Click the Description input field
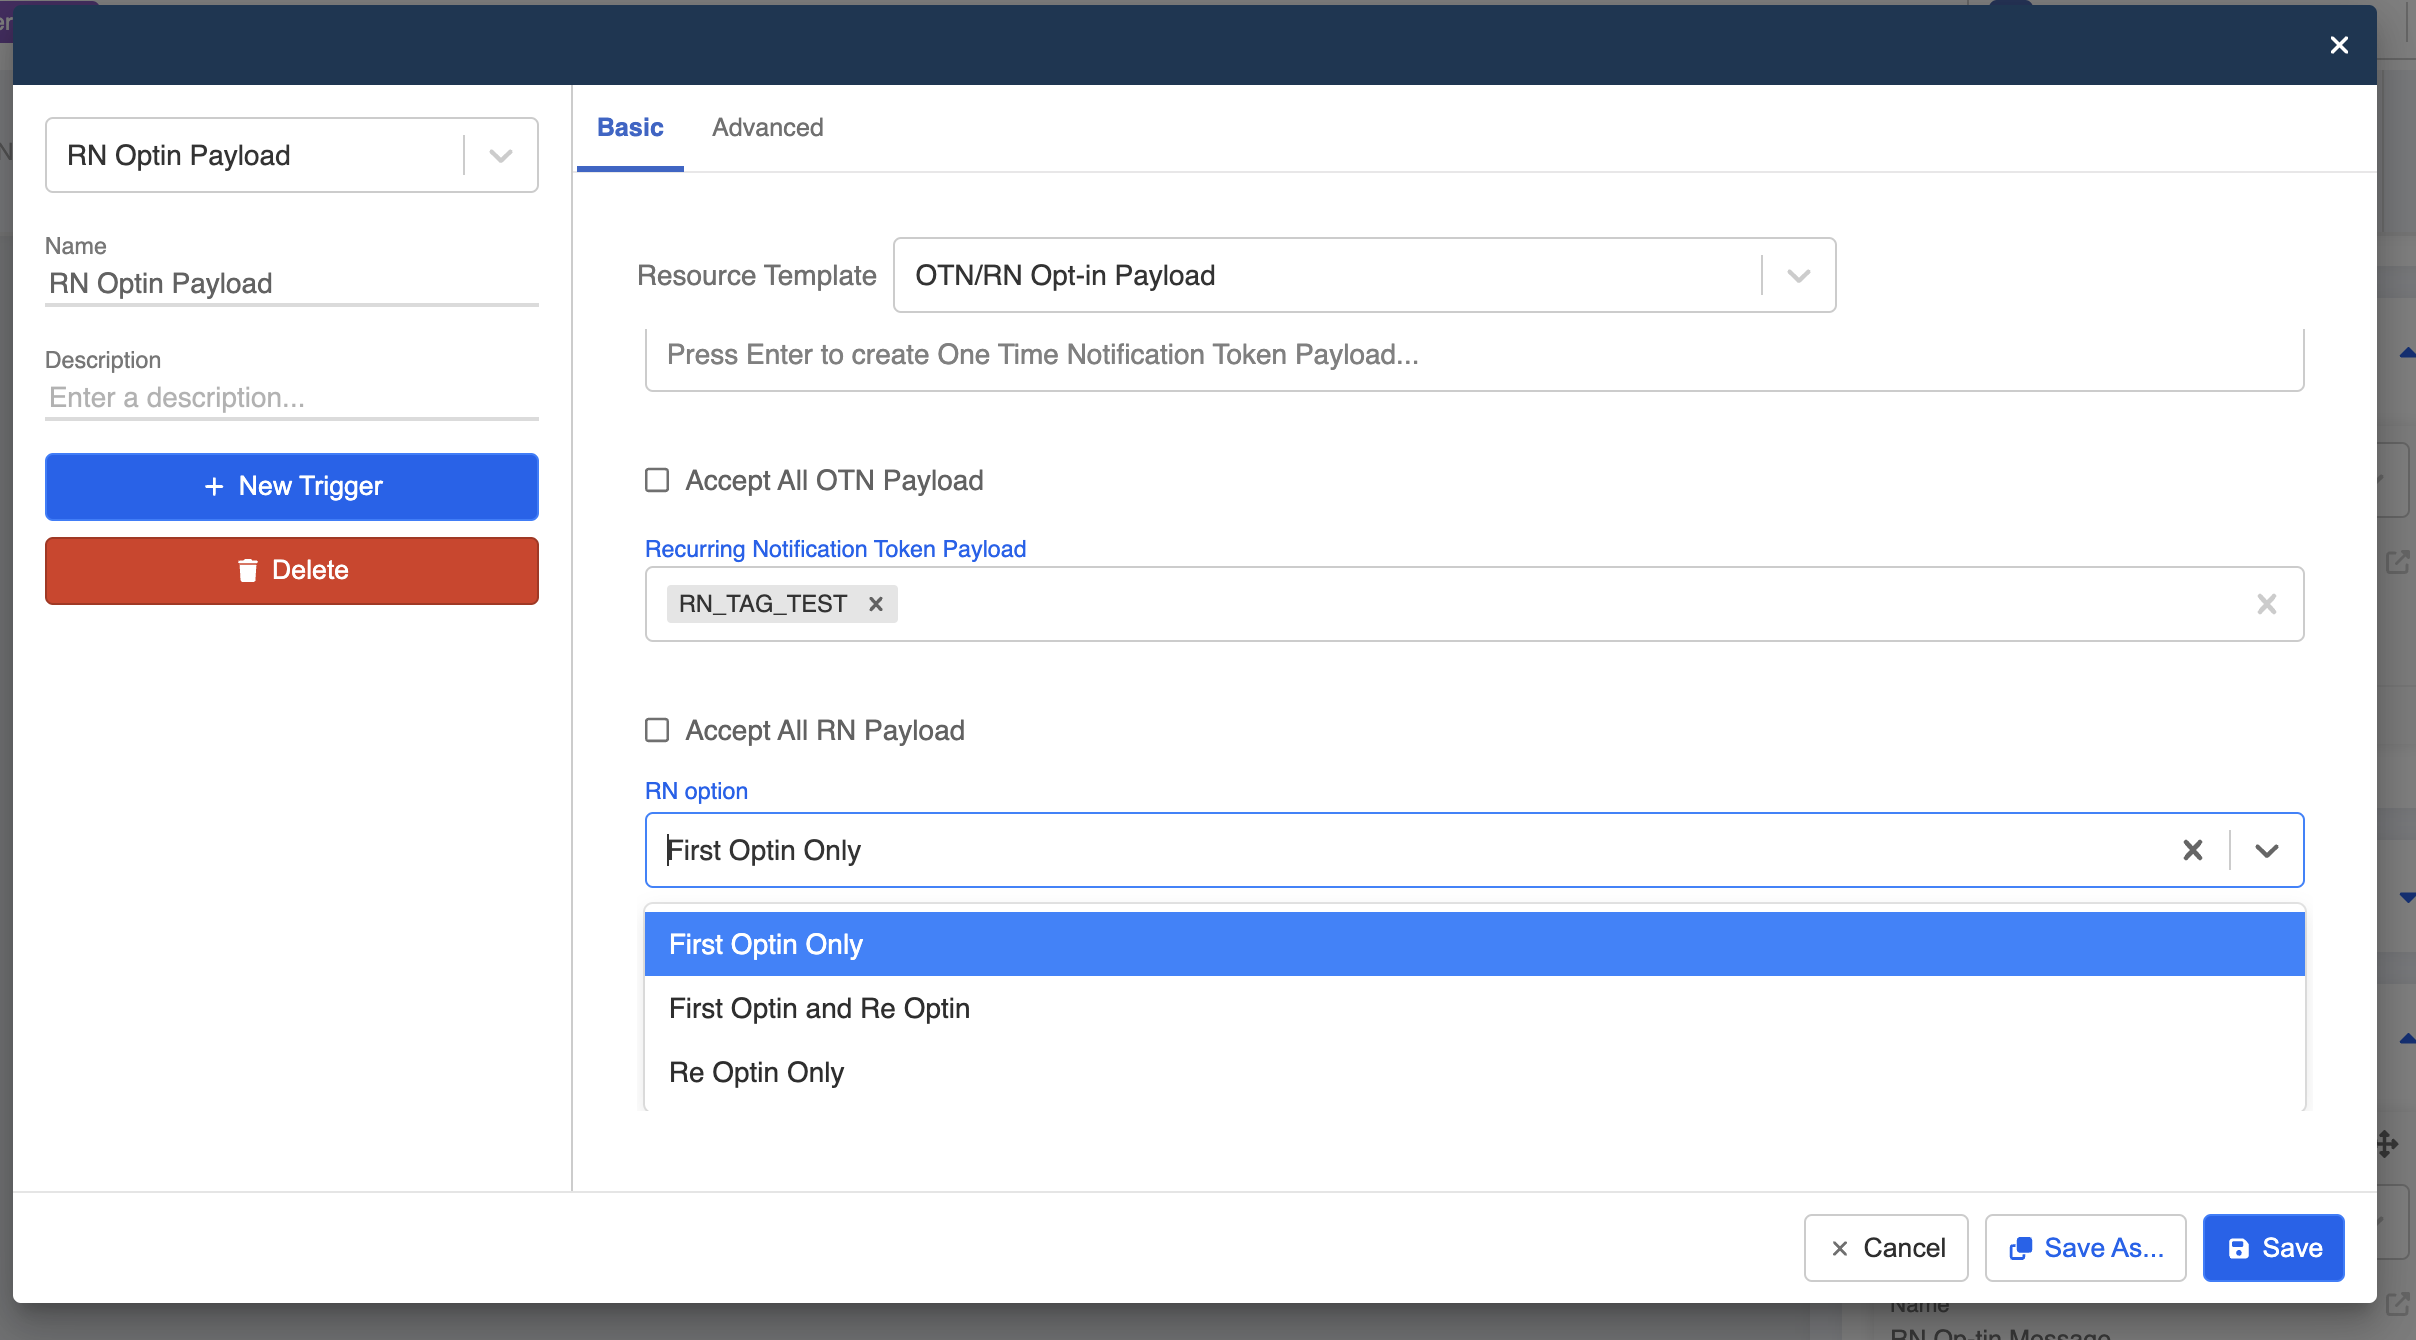Viewport: 2416px width, 1340px height. pyautogui.click(x=290, y=398)
